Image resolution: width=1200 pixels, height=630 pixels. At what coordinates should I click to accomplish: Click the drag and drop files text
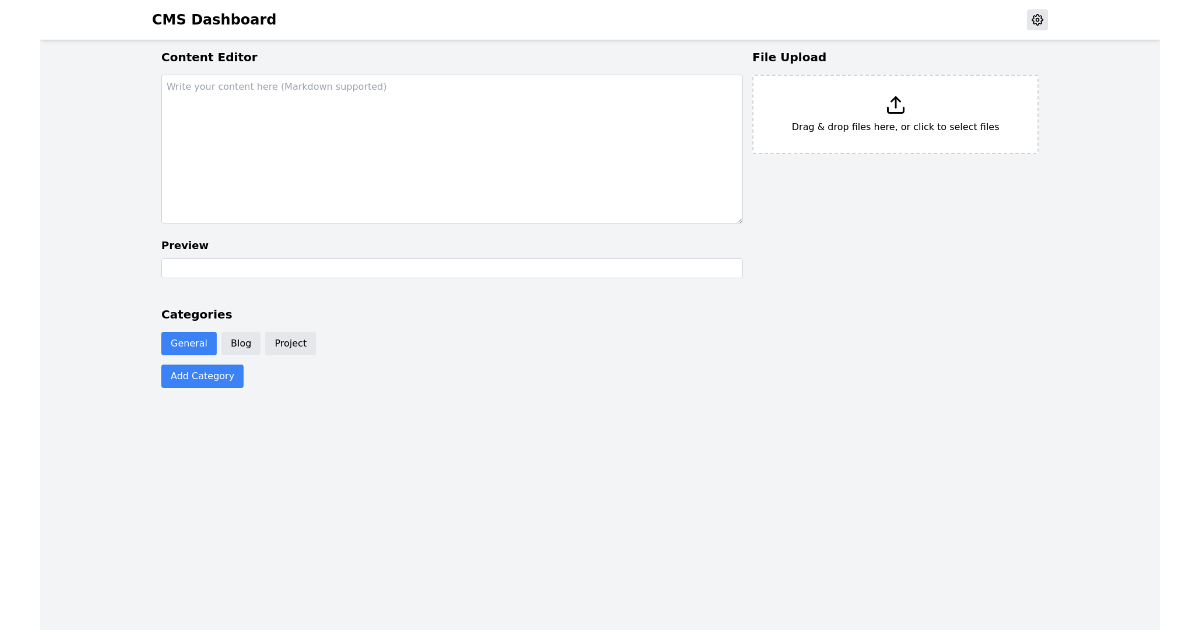pyautogui.click(x=895, y=127)
